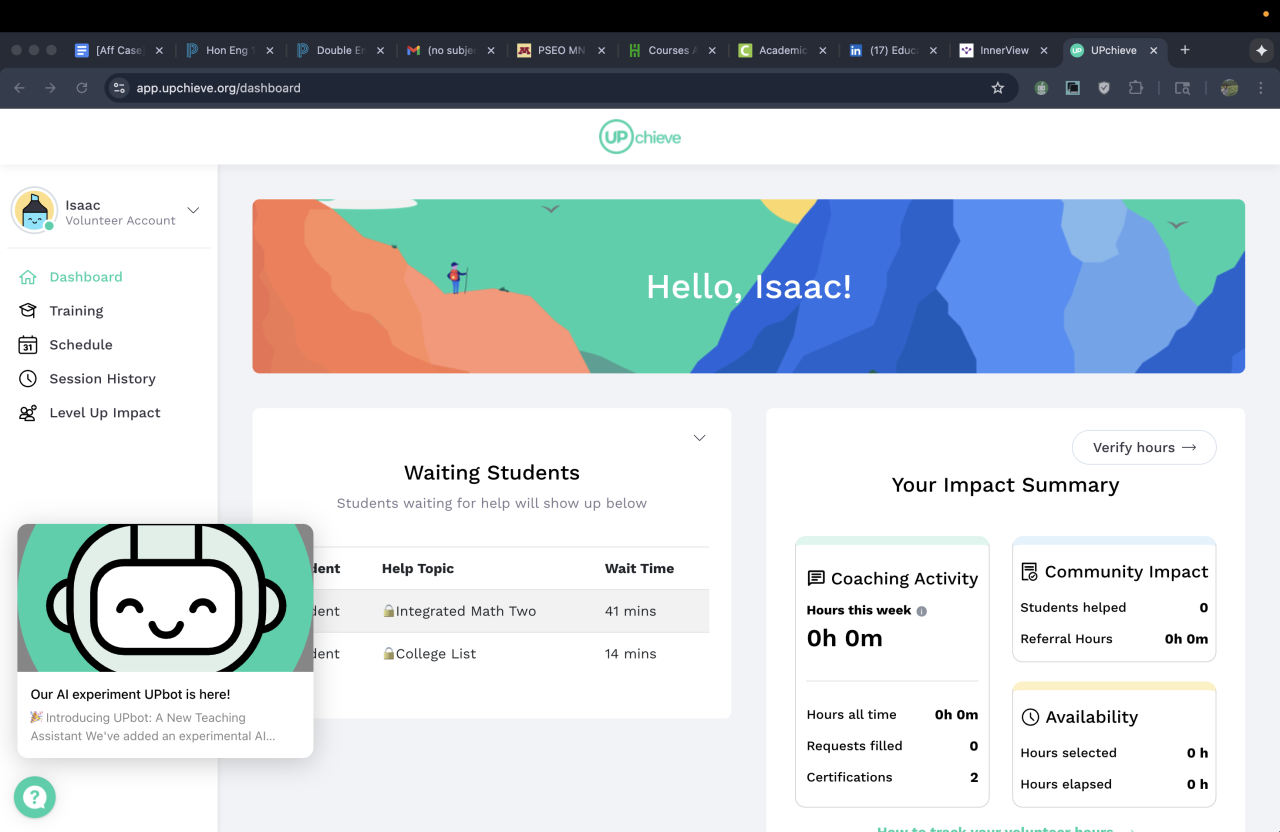Click the "Wait Time" column header
This screenshot has width=1280, height=832.
pyautogui.click(x=639, y=568)
